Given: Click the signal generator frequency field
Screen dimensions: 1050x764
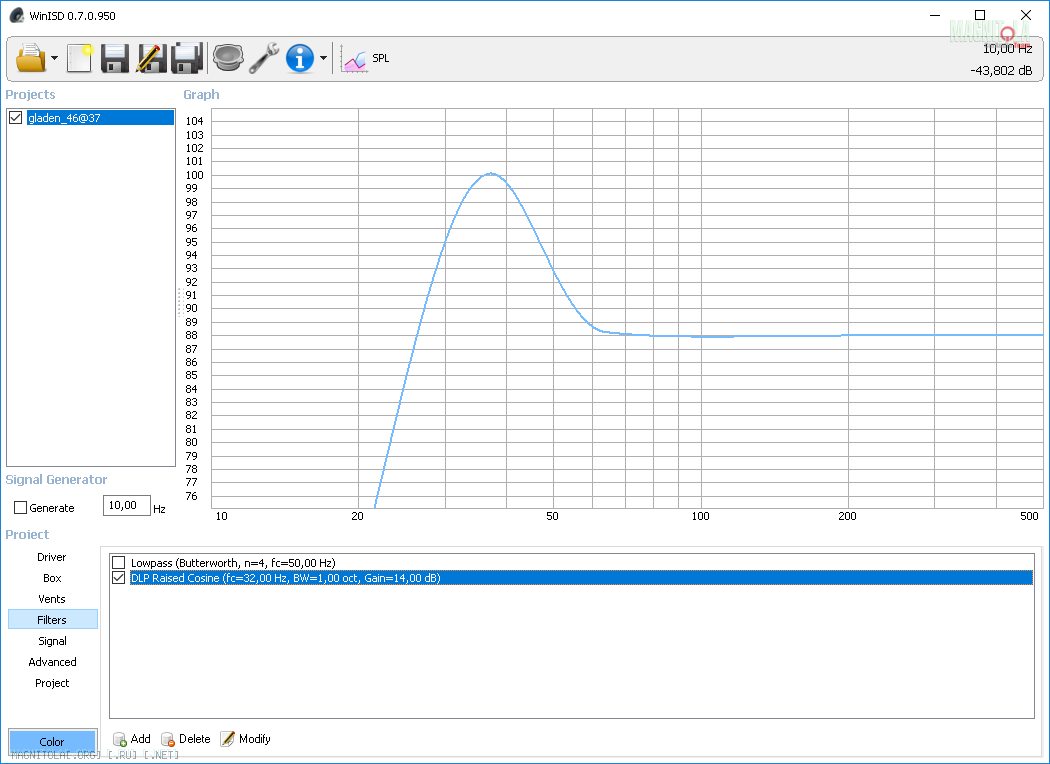Looking at the screenshot, I should click(127, 506).
